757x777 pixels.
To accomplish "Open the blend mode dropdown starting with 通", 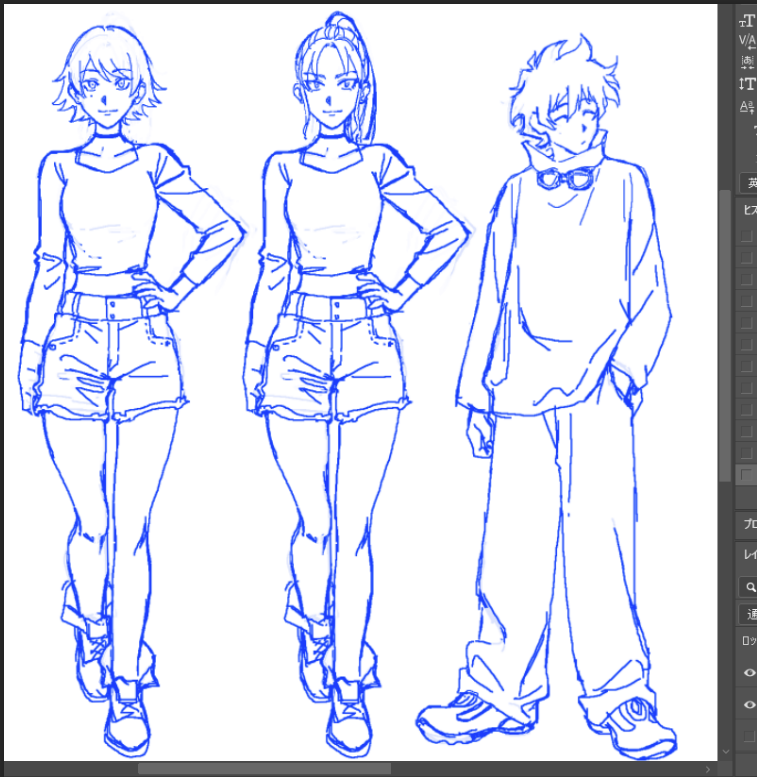I will tap(748, 614).
